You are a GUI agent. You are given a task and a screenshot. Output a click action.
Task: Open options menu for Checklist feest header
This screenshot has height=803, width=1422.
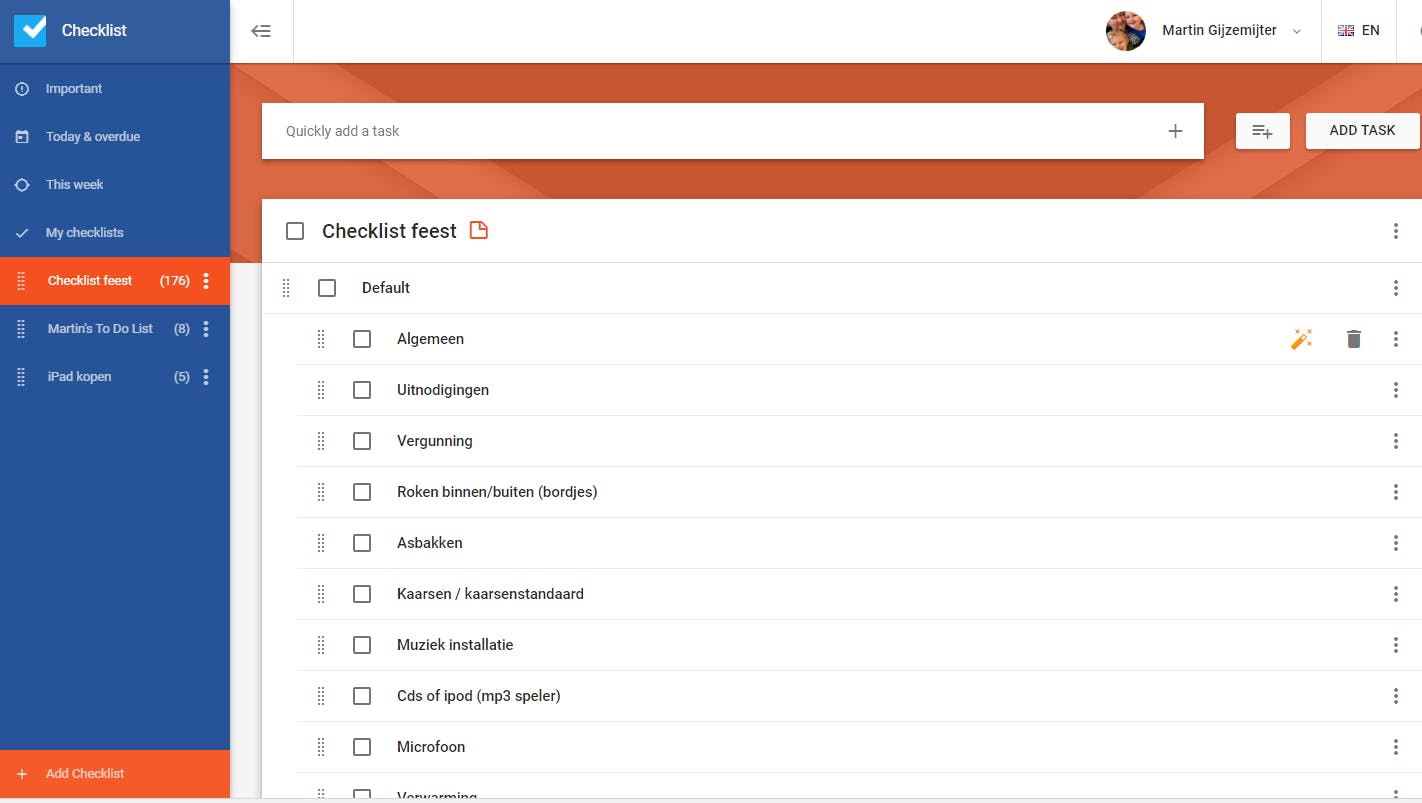tap(1396, 231)
